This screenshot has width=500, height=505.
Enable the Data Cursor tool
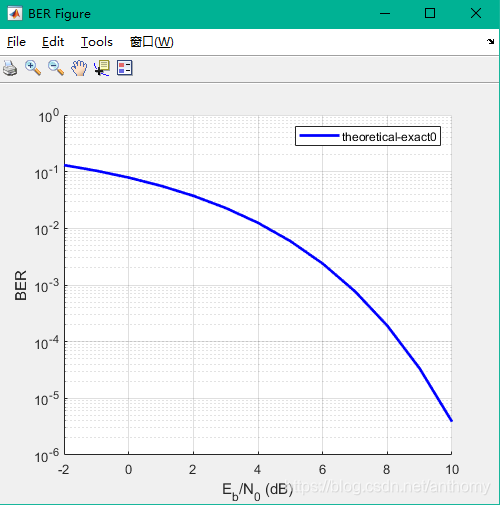click(x=102, y=68)
